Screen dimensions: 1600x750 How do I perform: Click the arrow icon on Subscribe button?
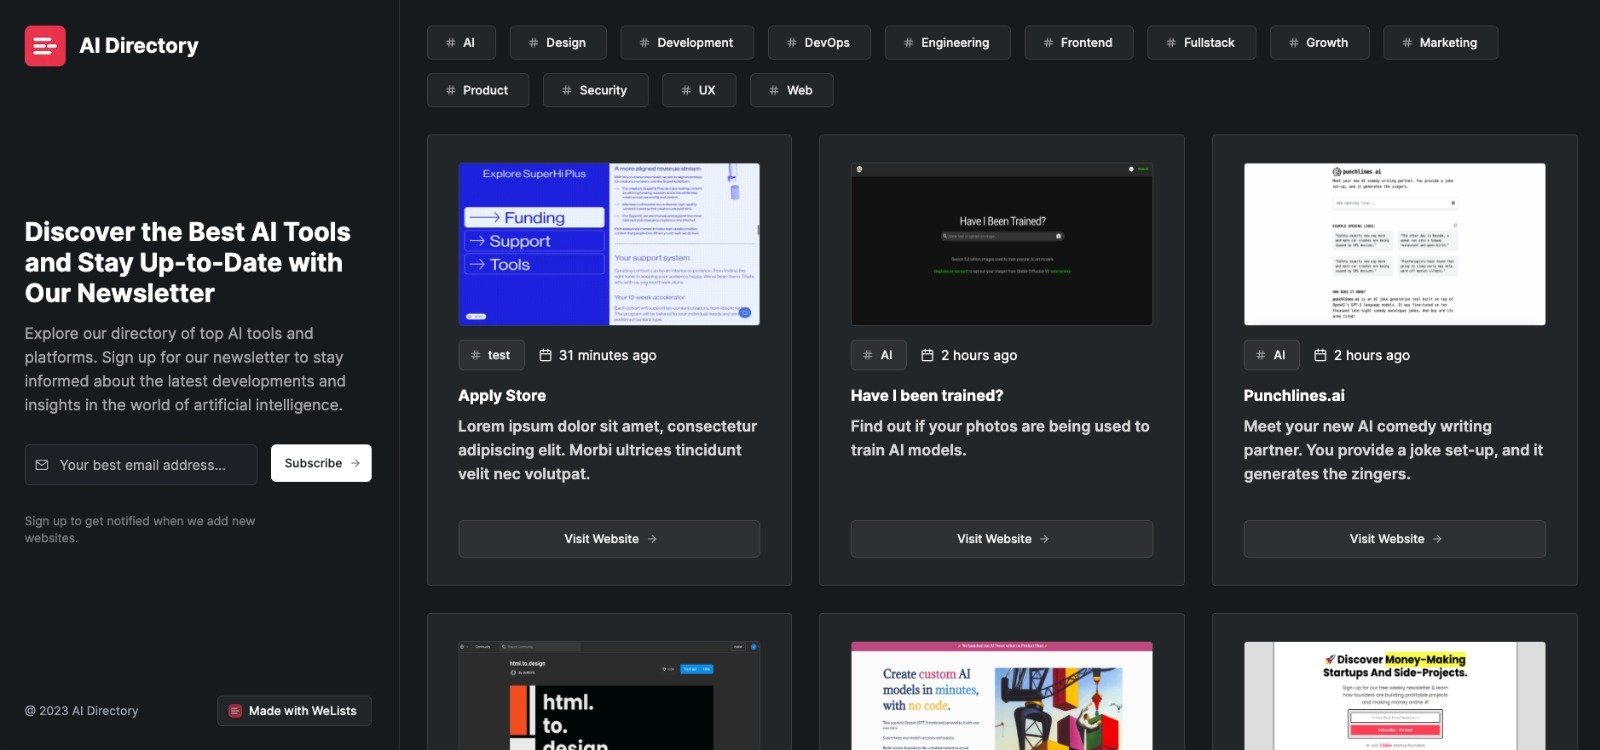(x=355, y=463)
